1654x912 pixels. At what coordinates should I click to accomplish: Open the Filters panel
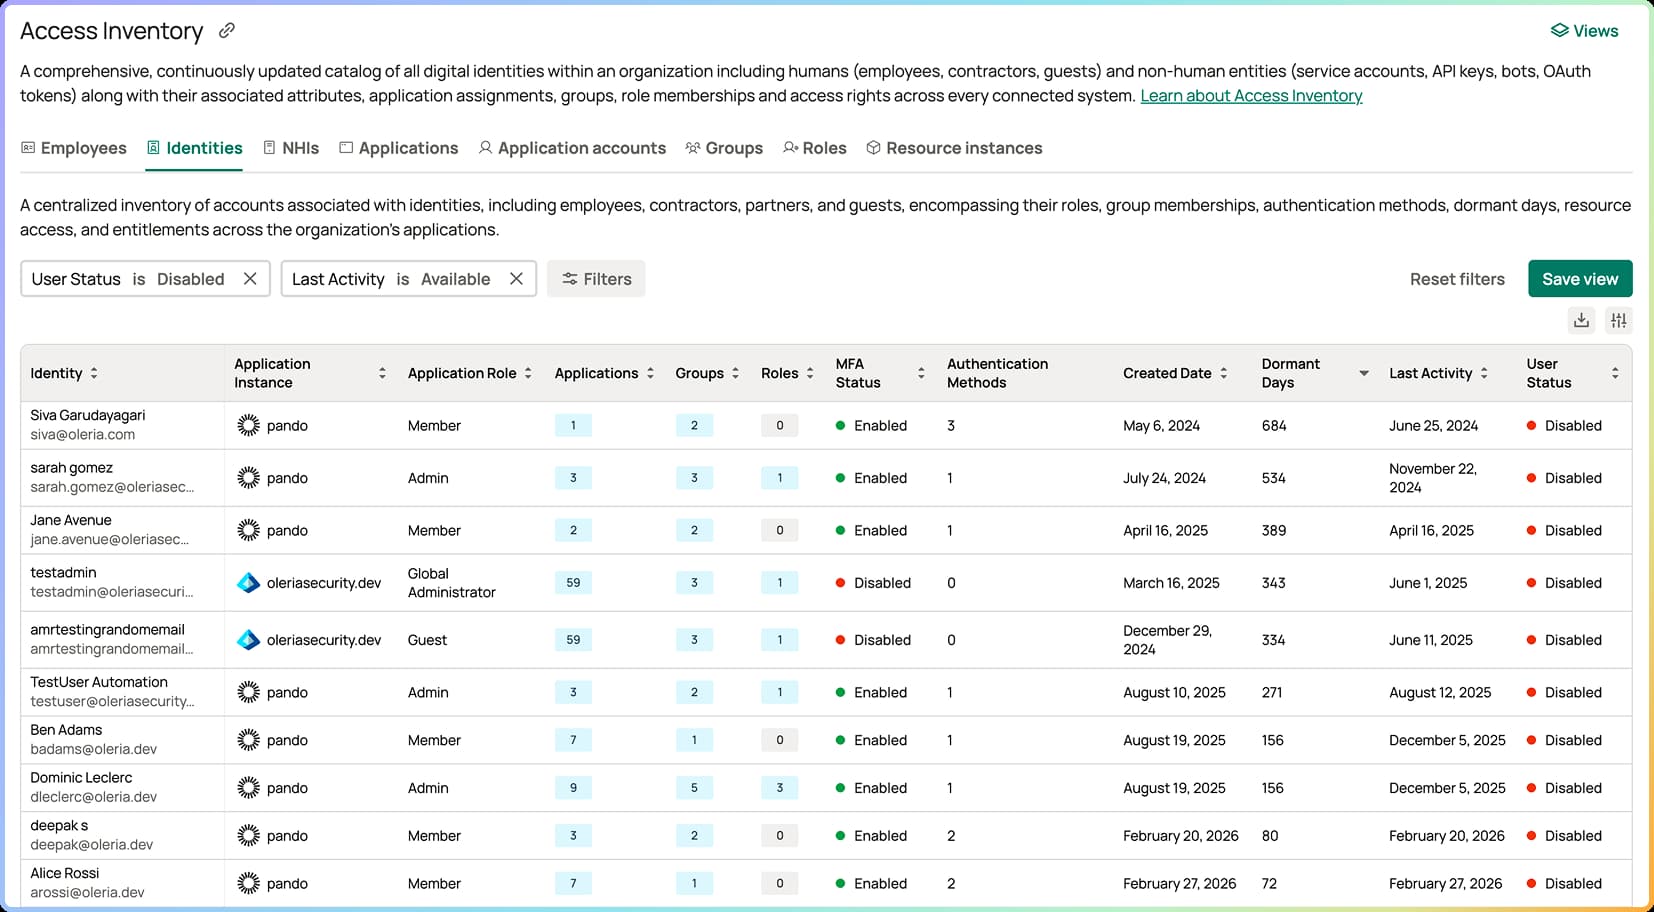(x=596, y=279)
